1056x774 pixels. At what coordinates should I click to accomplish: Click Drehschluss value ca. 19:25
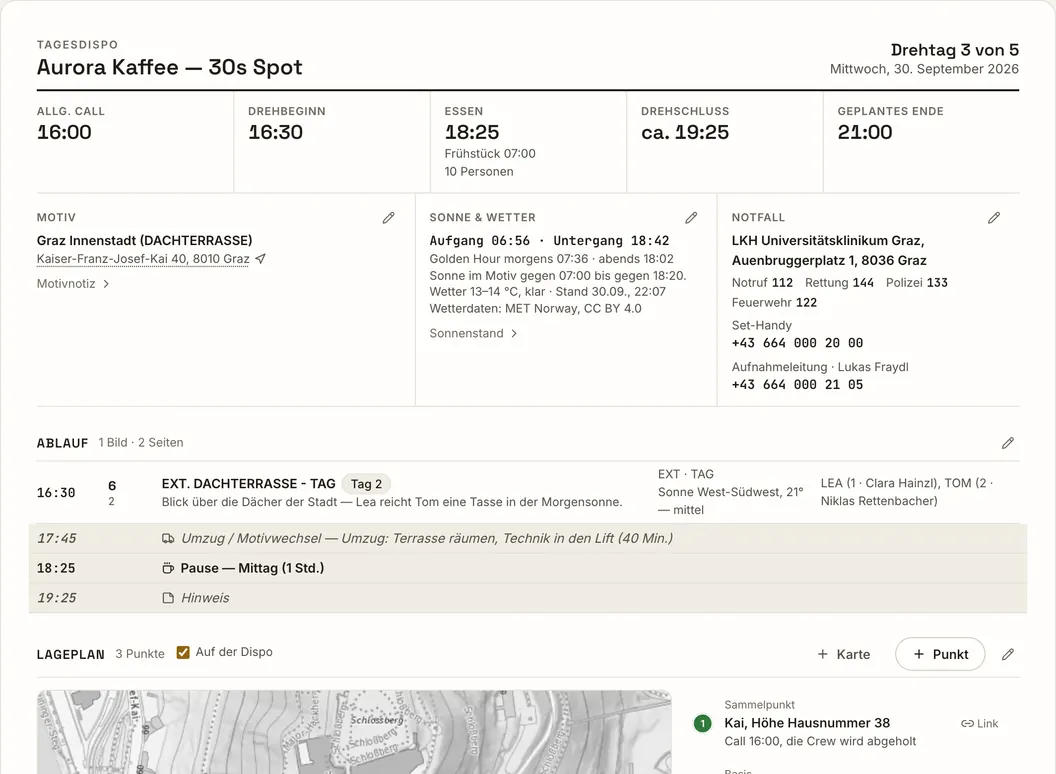tap(685, 132)
